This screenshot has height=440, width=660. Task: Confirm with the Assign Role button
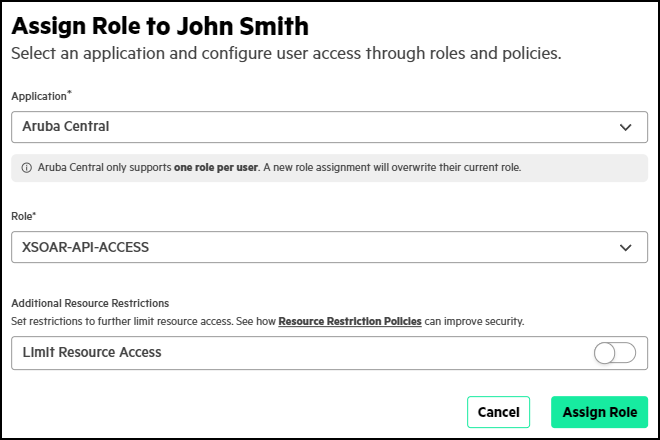point(599,412)
